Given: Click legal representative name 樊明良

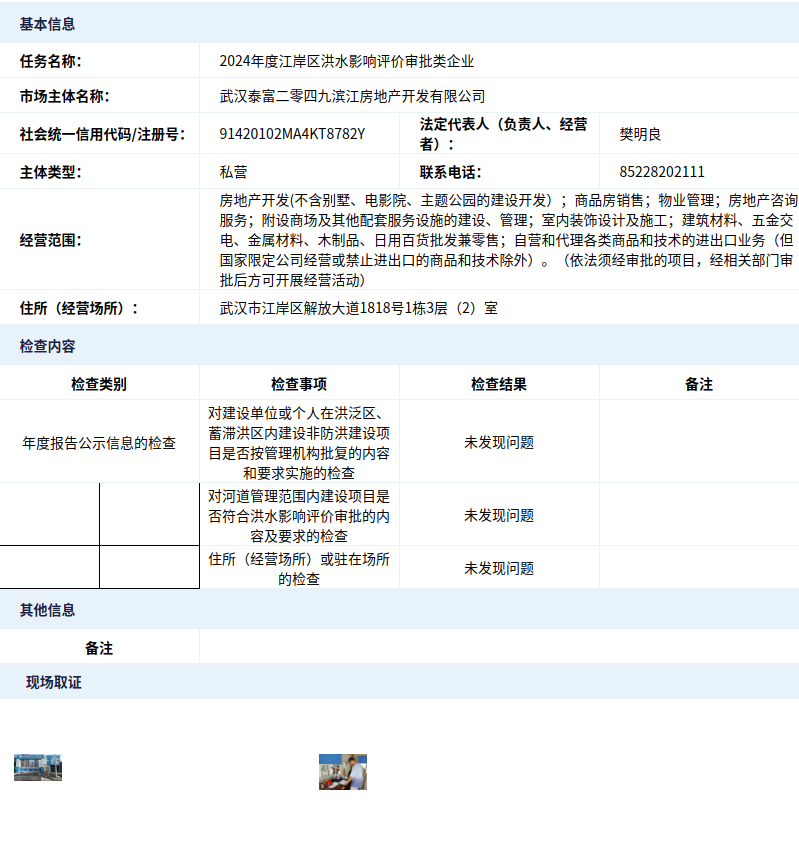Looking at the screenshot, I should point(640,134).
